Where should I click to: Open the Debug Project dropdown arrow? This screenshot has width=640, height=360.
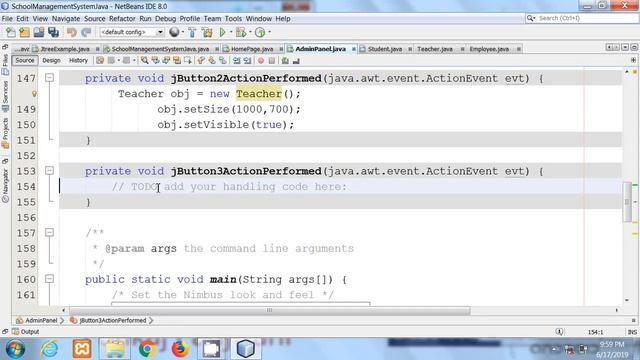coord(250,32)
